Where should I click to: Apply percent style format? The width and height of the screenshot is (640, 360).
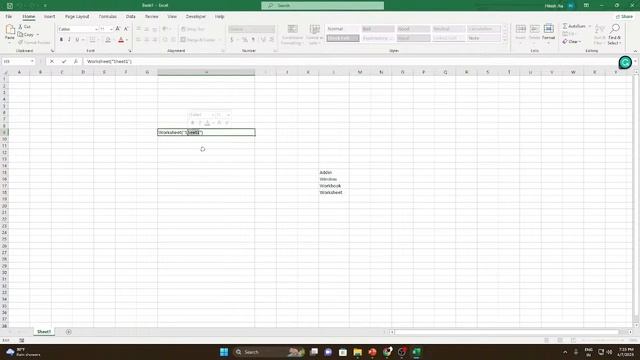click(x=244, y=40)
